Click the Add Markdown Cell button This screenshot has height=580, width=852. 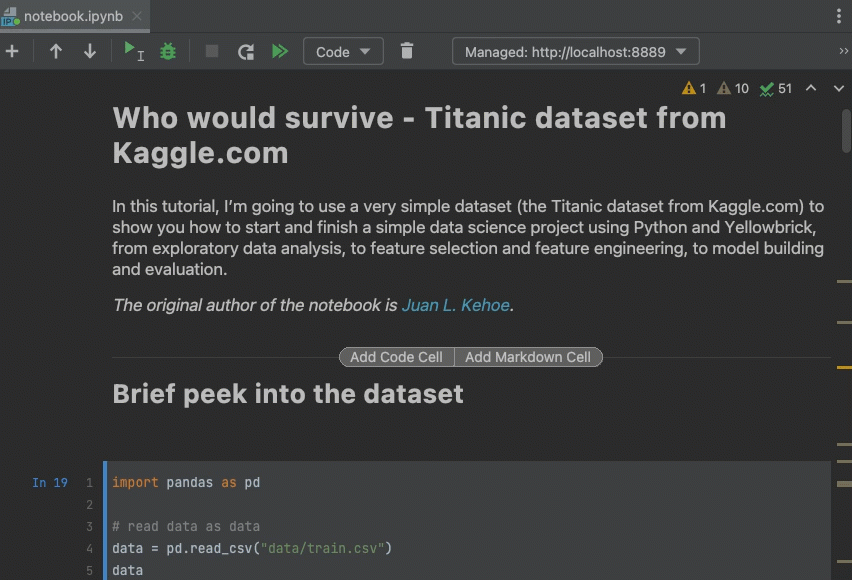528,357
